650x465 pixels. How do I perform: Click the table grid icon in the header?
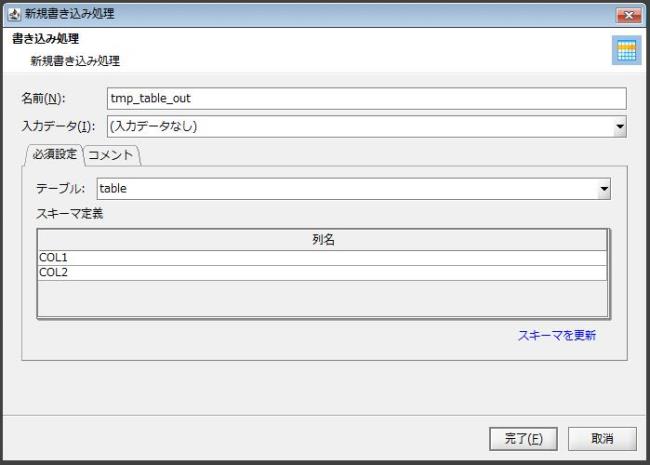click(625, 51)
